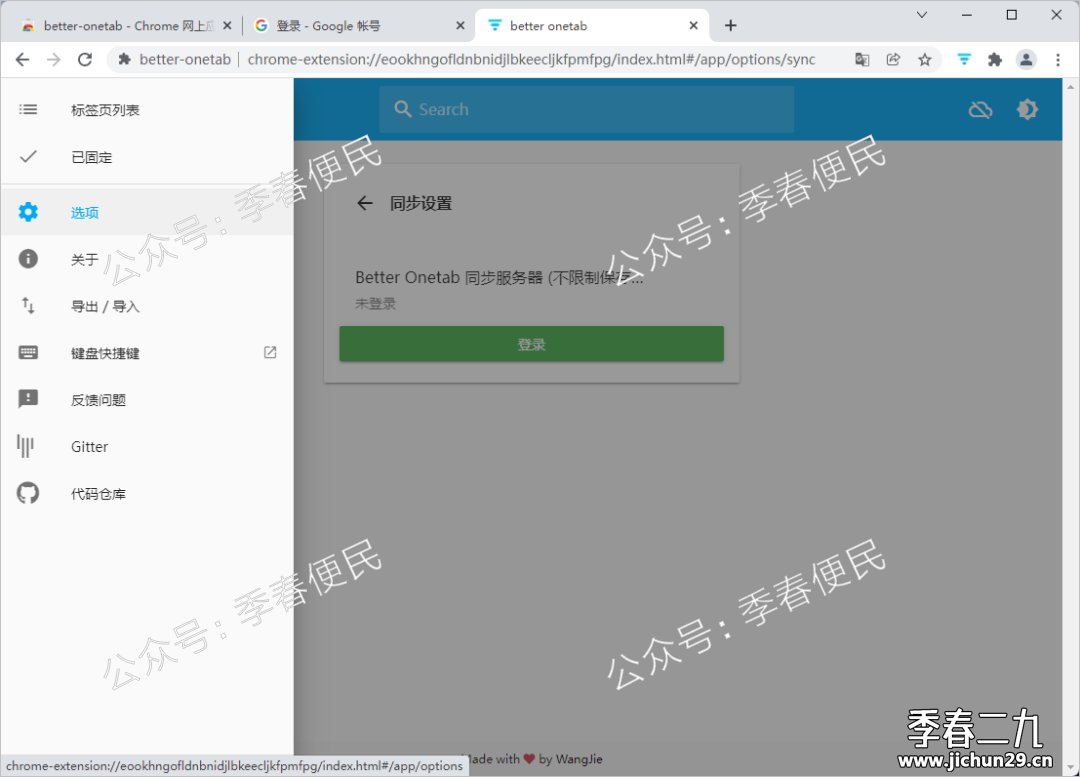Open 键盘快捷键 external link icon
Viewport: 1080px width, 777px height.
pyautogui.click(x=270, y=353)
